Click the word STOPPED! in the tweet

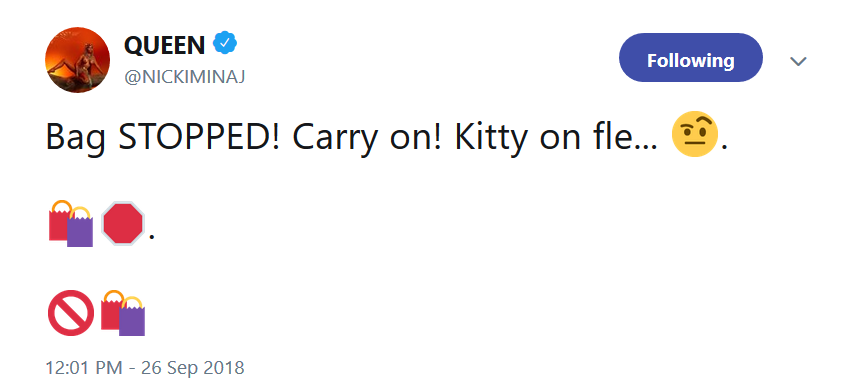click(199, 138)
